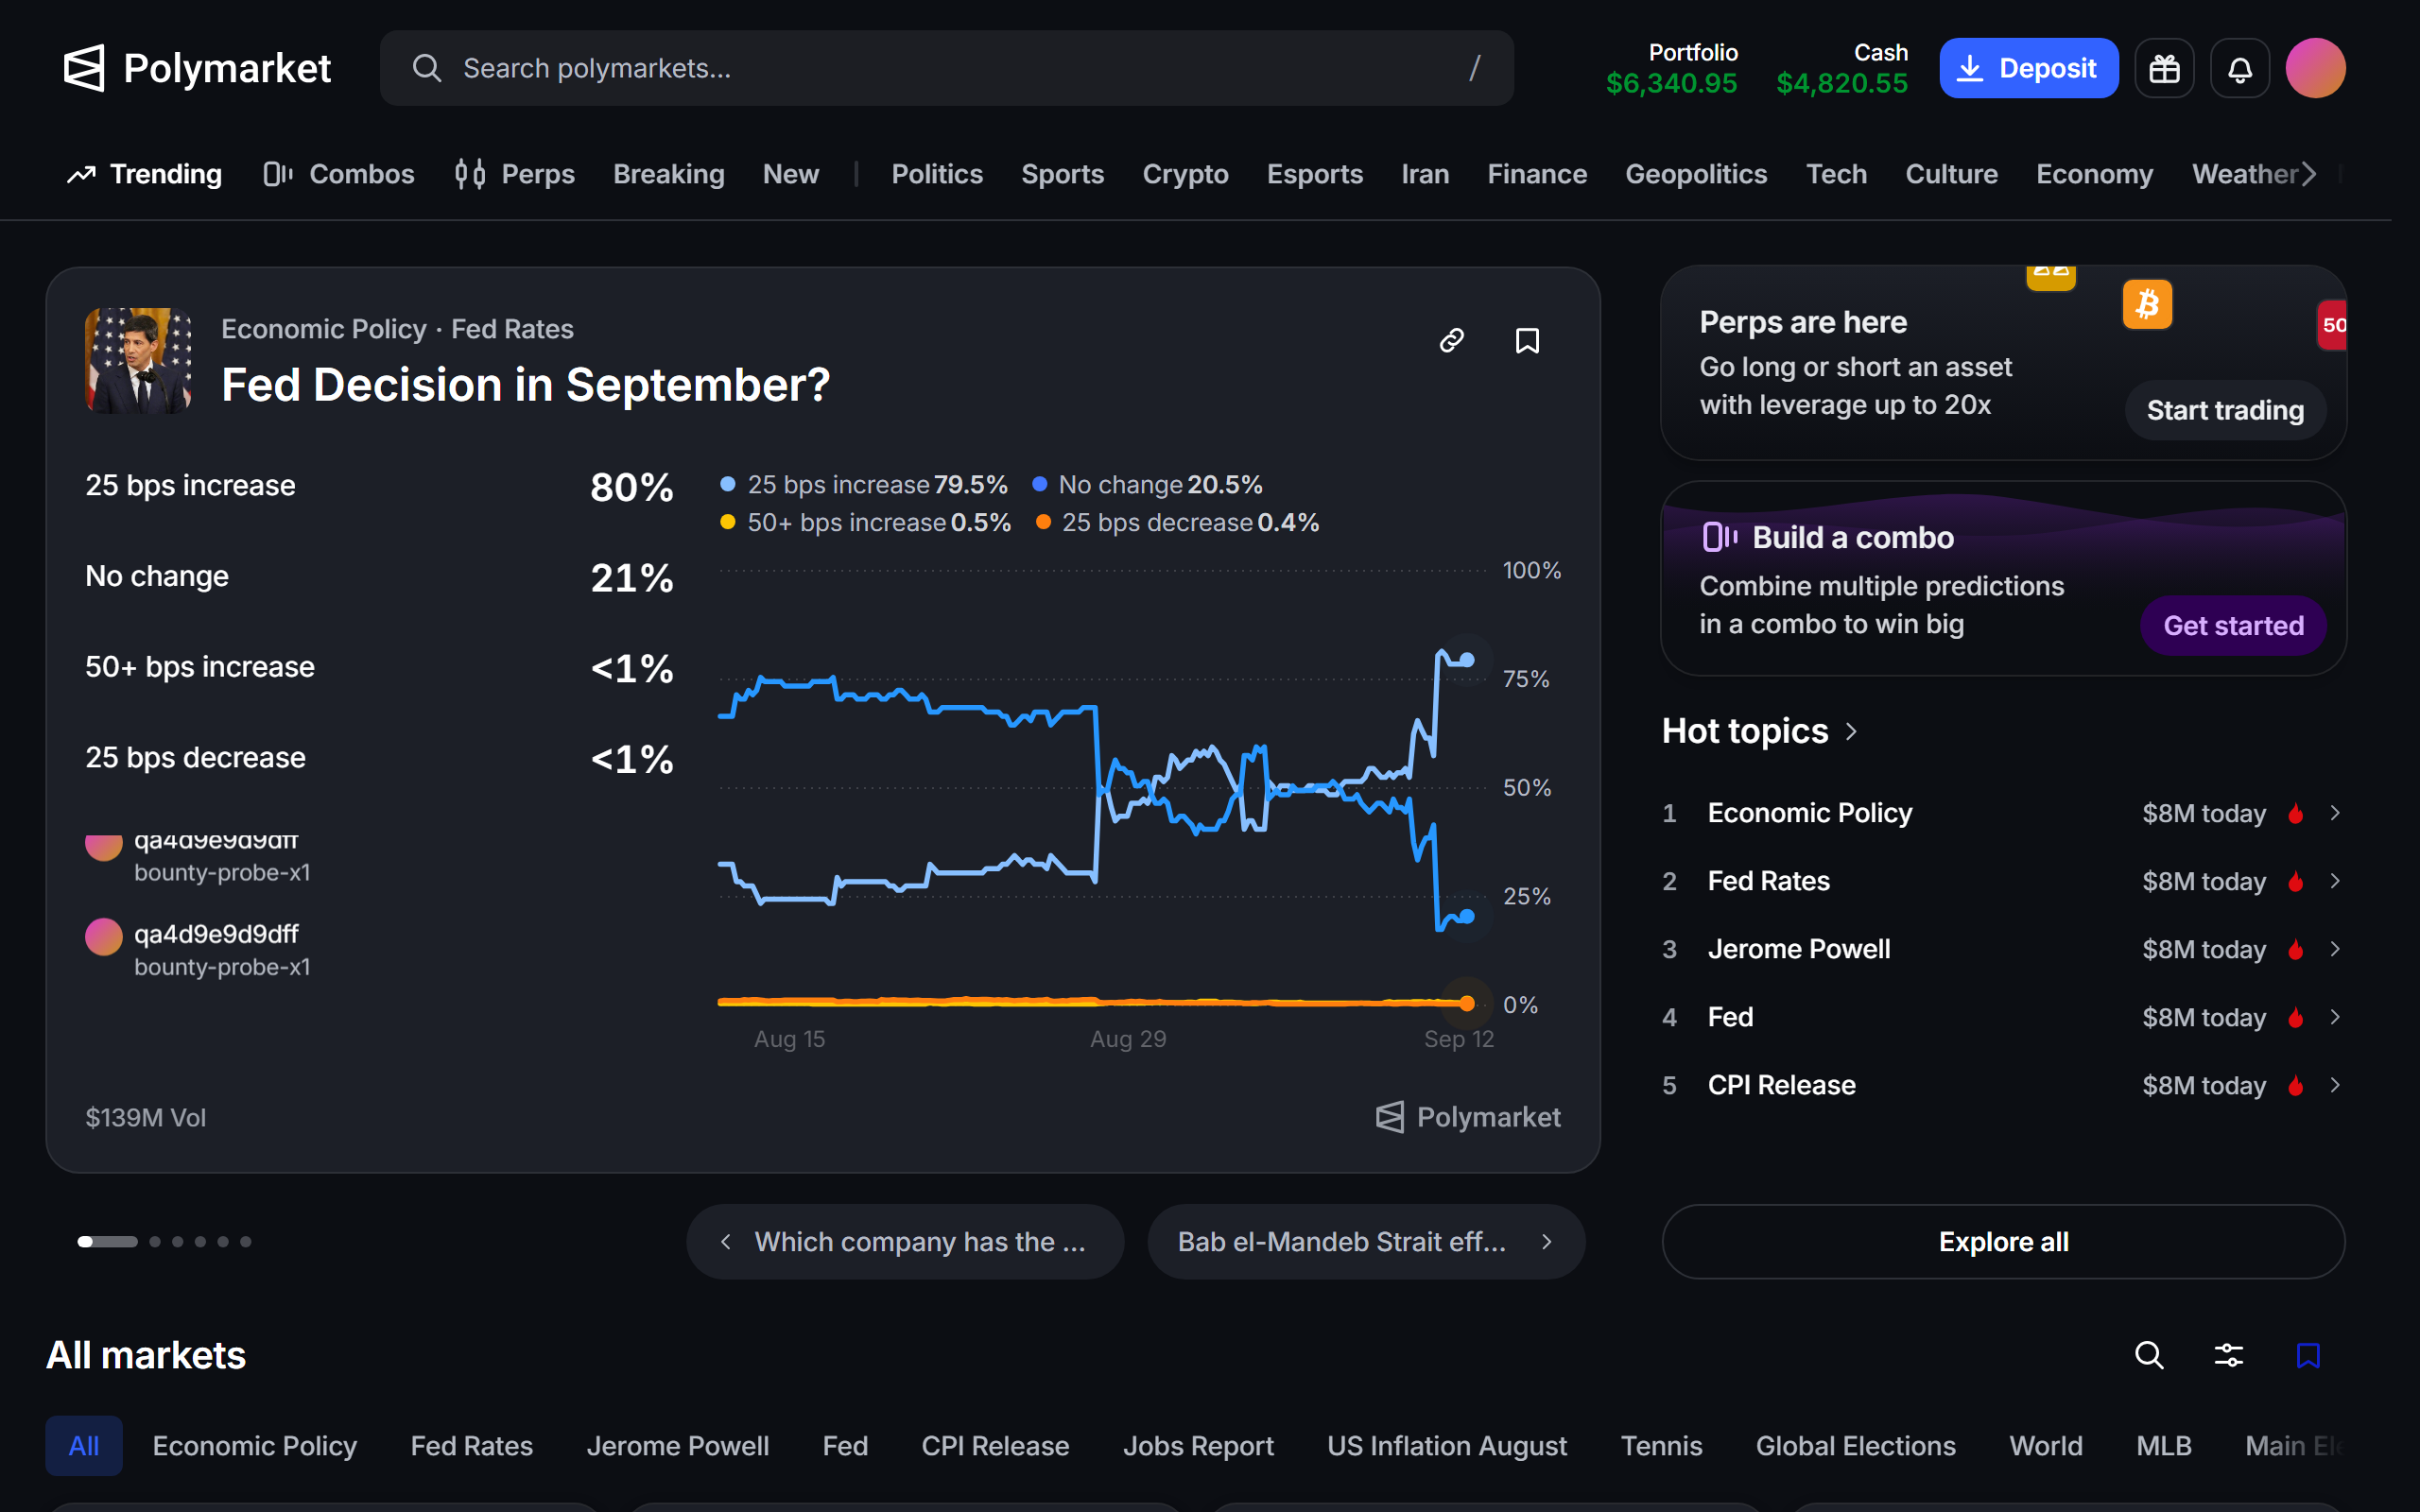This screenshot has width=2420, height=1512.
Task: Click the 50+ bps increase legend dot
Action: point(728,522)
